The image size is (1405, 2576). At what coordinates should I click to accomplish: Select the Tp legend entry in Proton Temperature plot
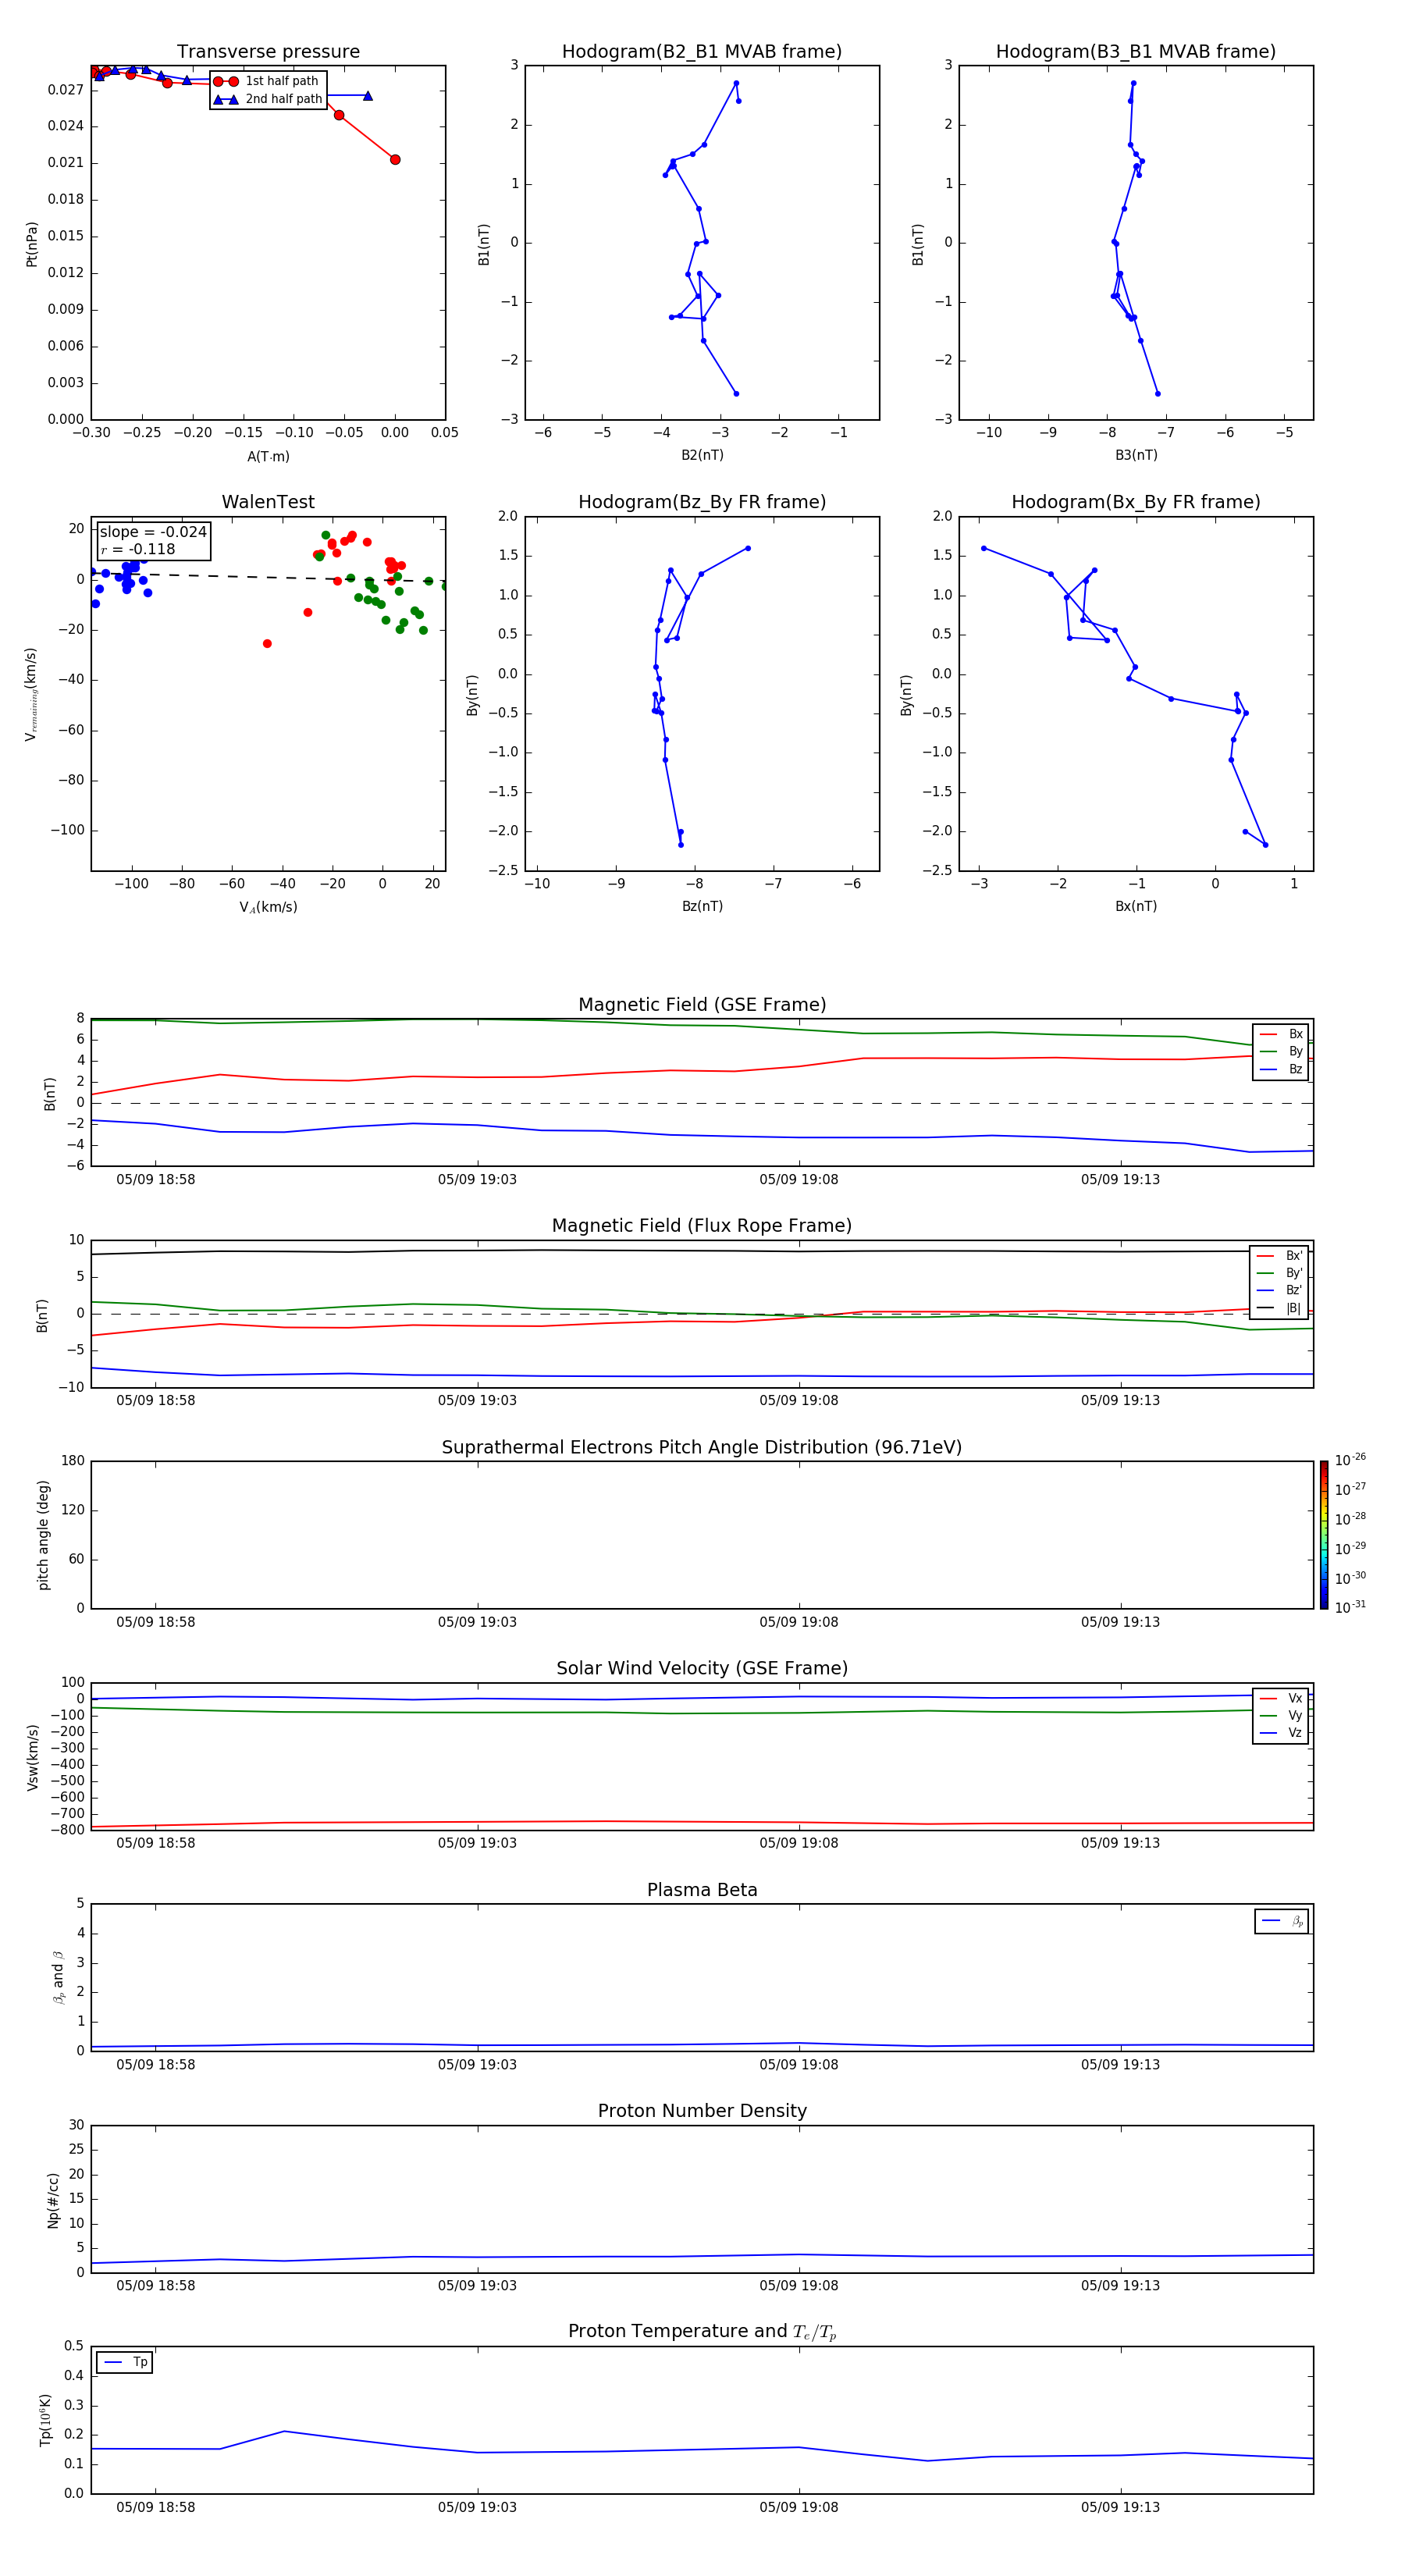[125, 2362]
